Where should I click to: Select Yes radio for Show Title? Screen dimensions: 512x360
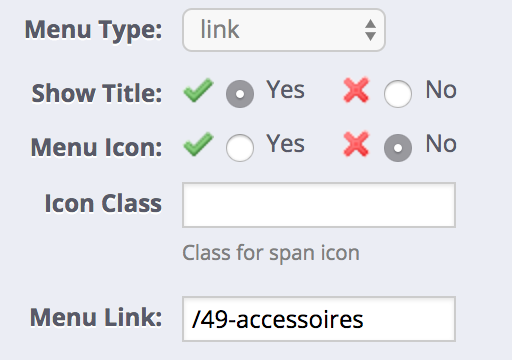pyautogui.click(x=240, y=94)
